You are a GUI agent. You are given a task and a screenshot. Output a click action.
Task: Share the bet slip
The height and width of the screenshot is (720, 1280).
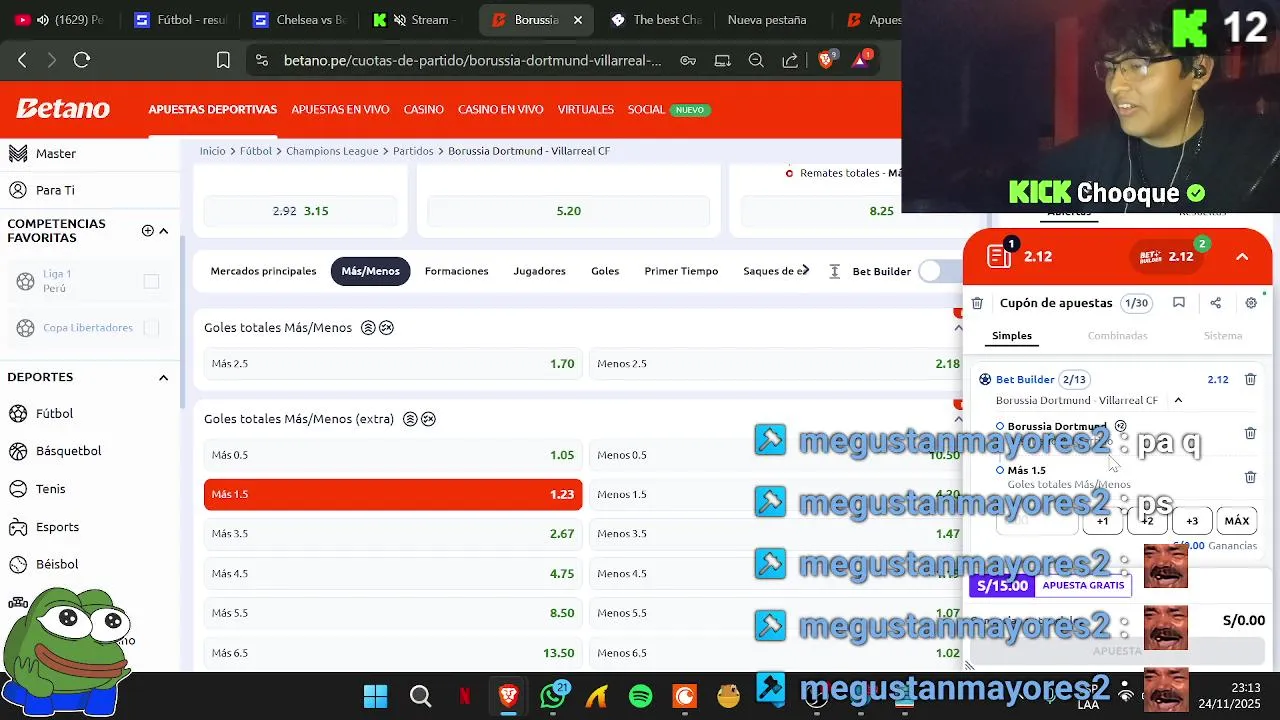(1215, 303)
